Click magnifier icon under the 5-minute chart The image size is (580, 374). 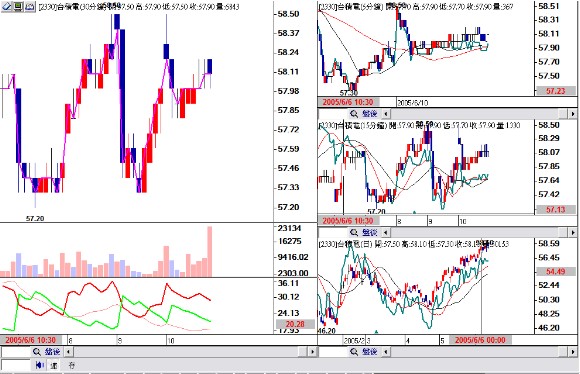click(354, 114)
